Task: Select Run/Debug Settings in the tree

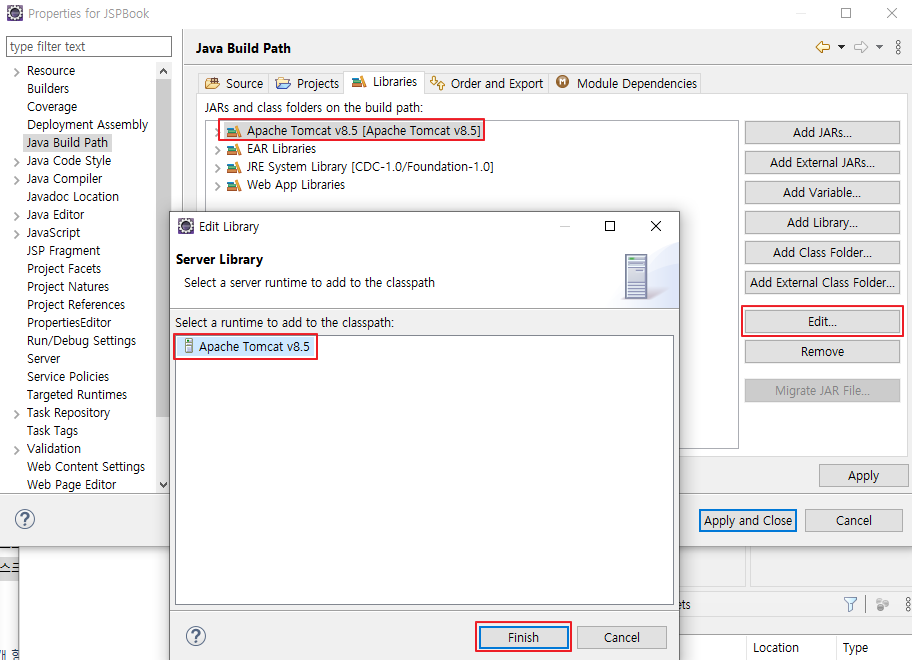Action: click(81, 341)
